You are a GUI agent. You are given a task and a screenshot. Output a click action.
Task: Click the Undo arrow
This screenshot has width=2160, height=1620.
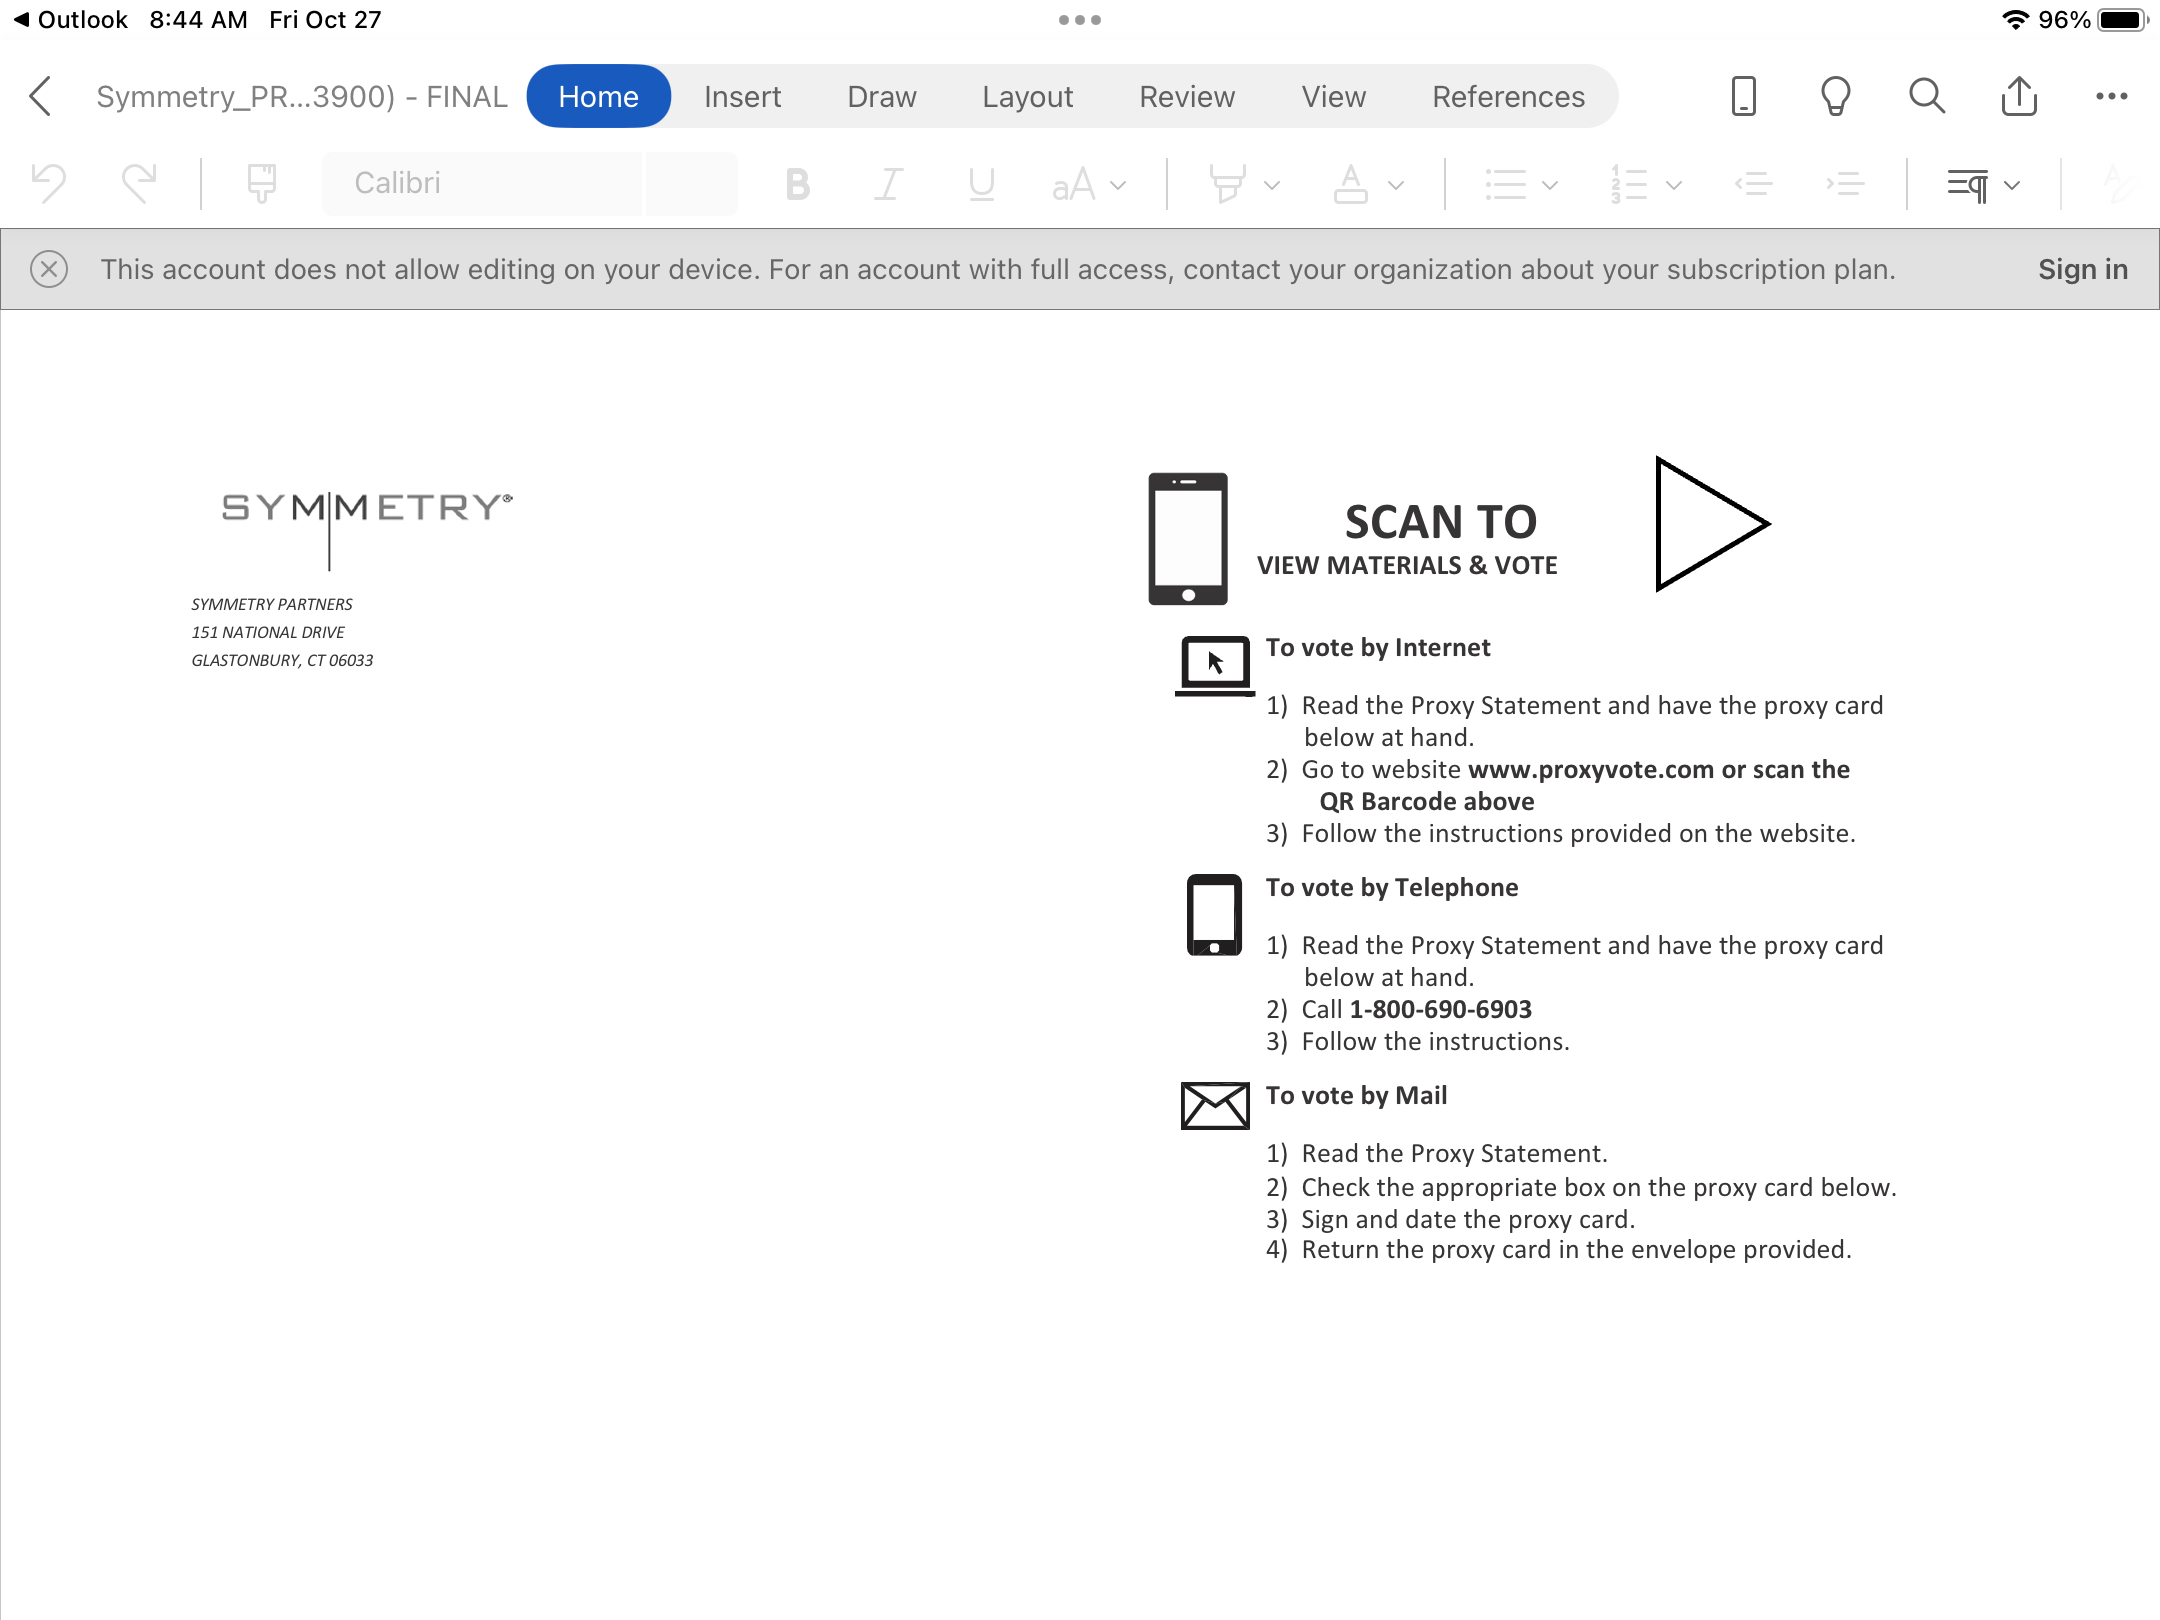[49, 183]
